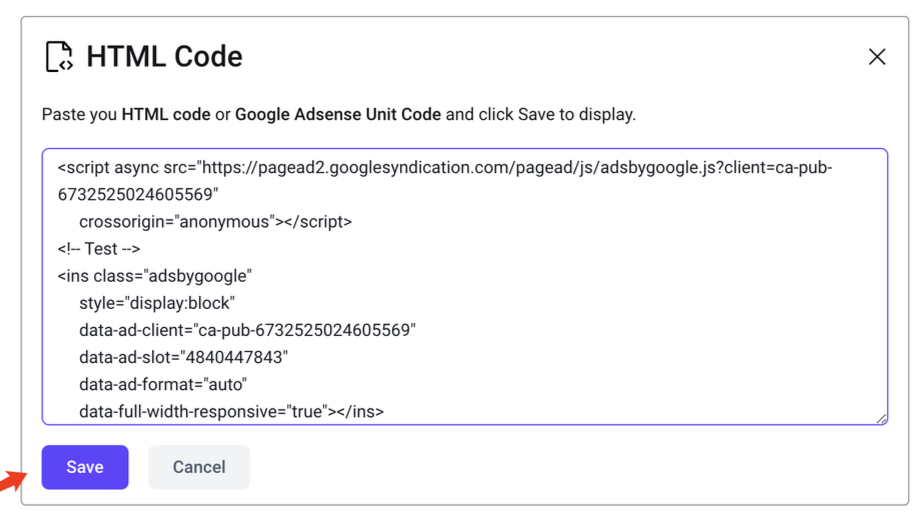The height and width of the screenshot is (527, 921).
Task: Click the '<!-- Test -->' comment line
Action: pos(99,249)
